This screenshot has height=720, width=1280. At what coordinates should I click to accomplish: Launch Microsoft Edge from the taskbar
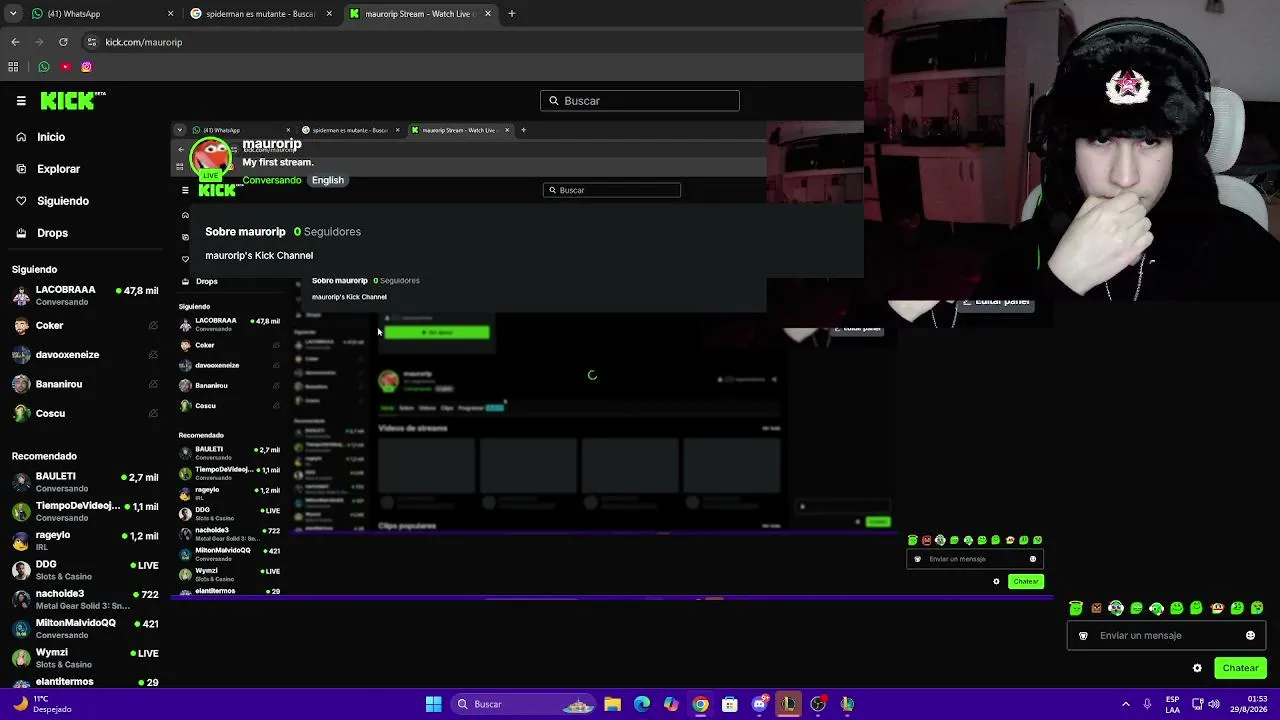642,704
